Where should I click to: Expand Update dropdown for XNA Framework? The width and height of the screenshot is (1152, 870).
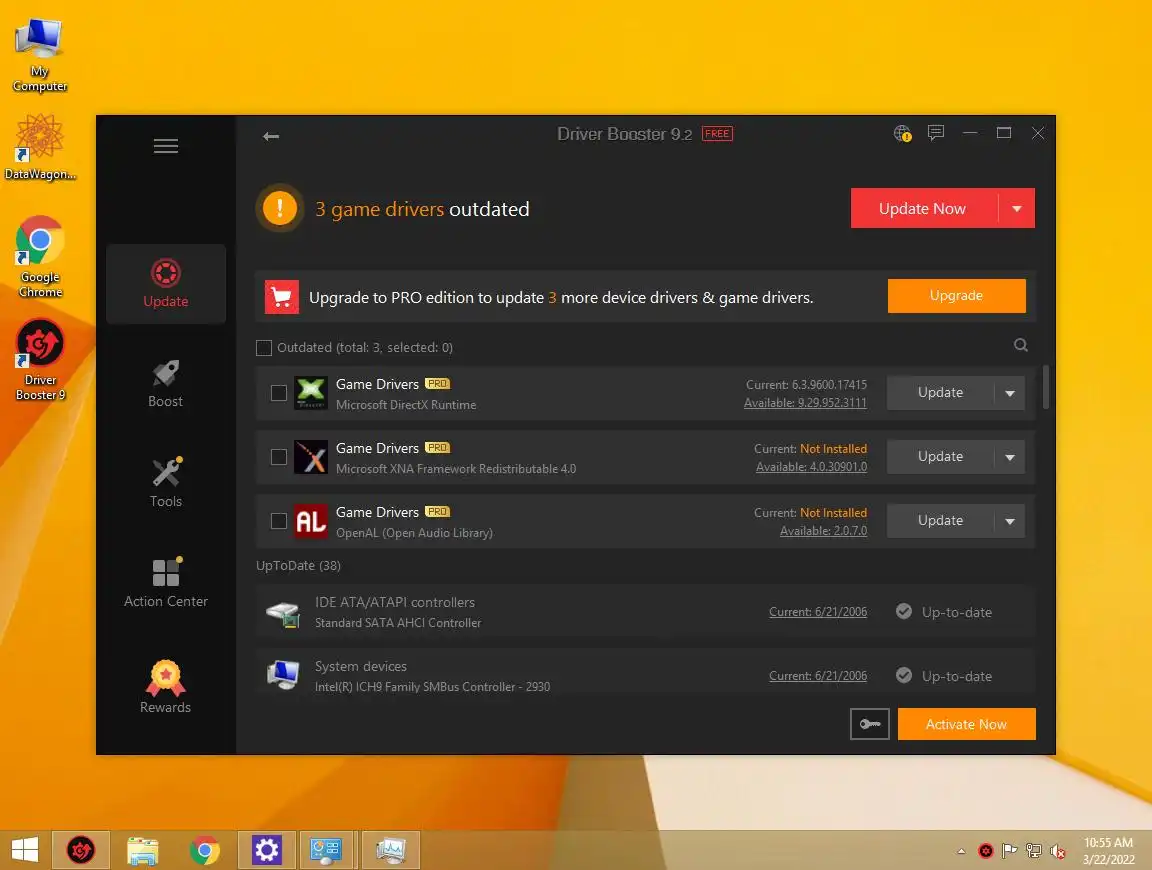click(x=1009, y=457)
